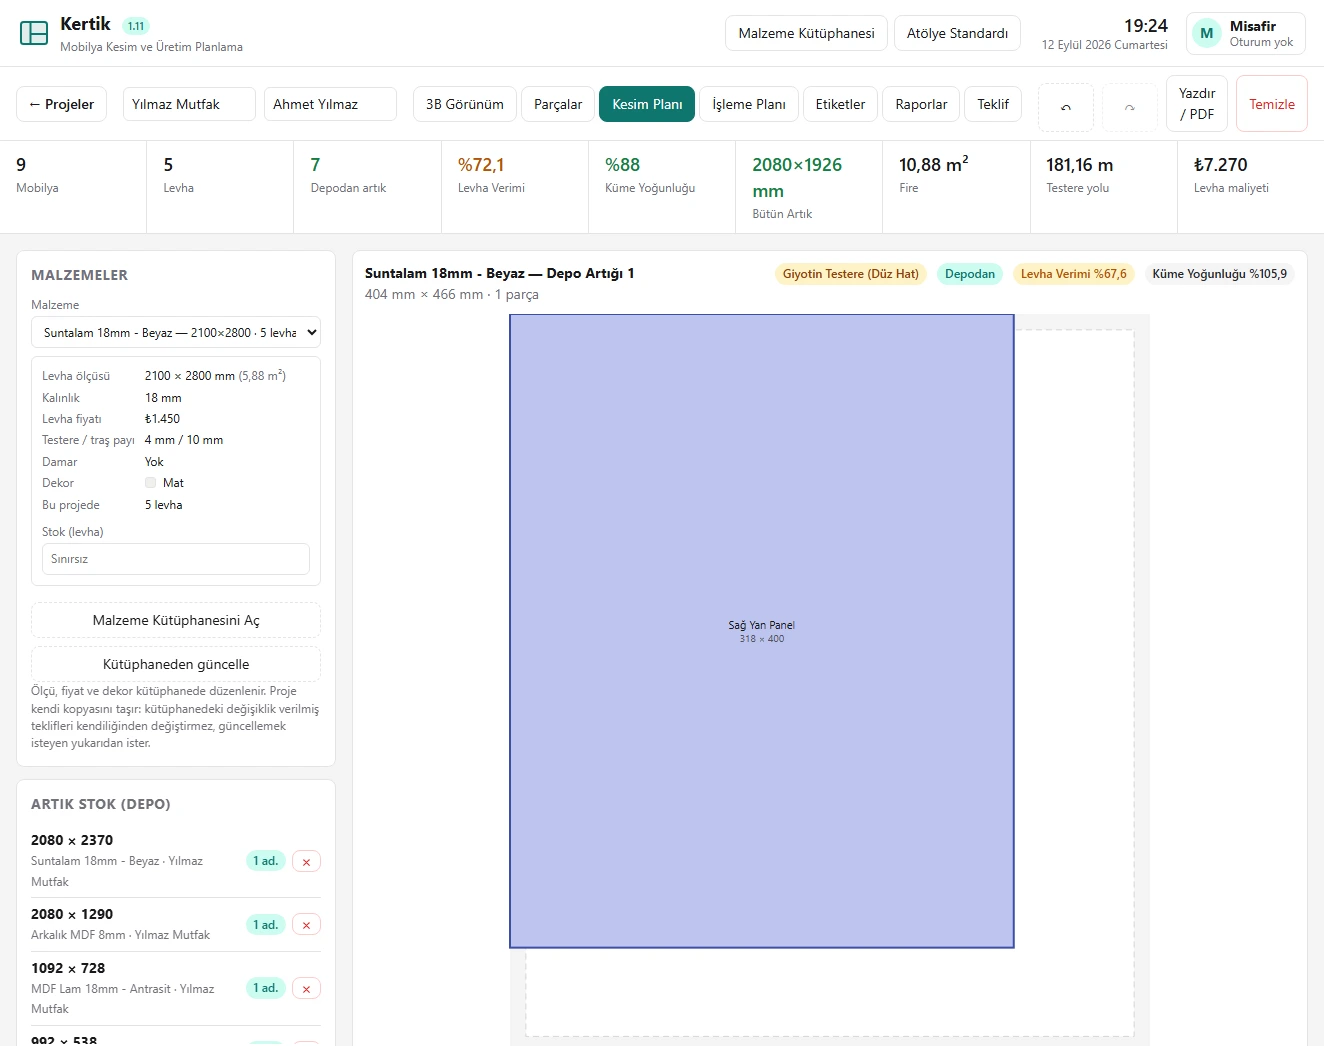1324x1046 pixels.
Task: Click the version 1.11 badge
Action: coord(136,26)
